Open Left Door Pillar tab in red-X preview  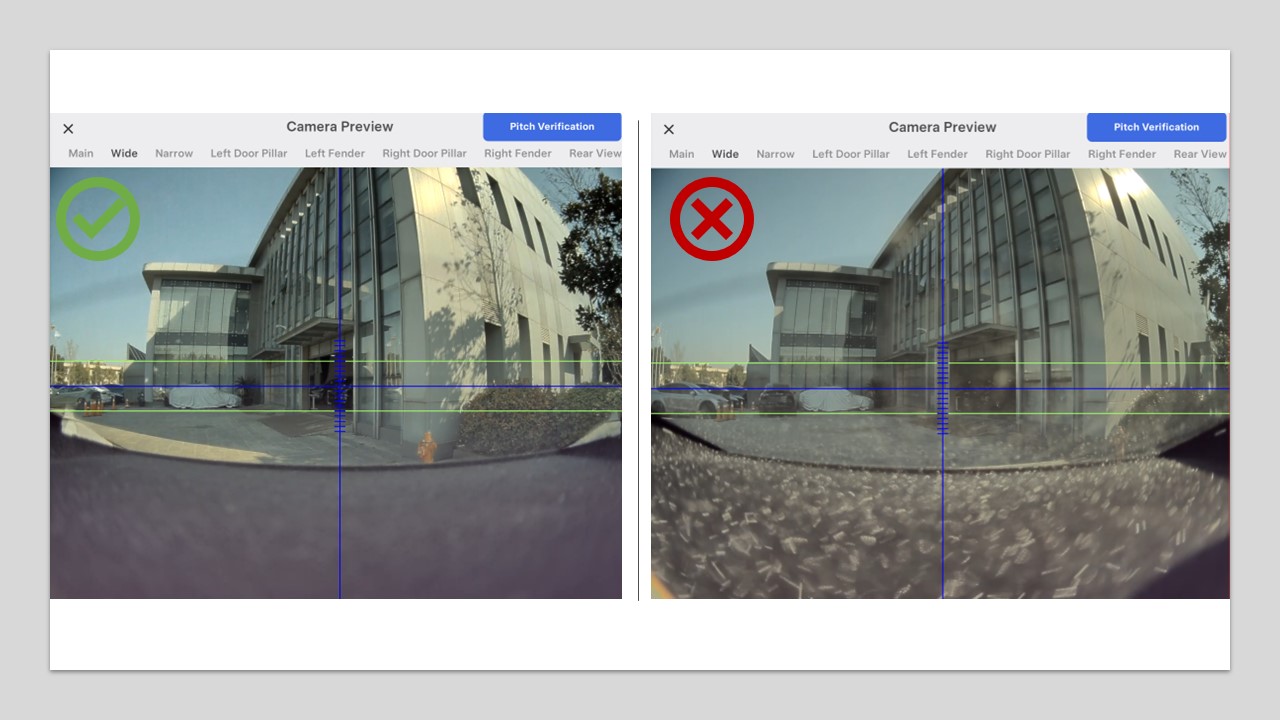(x=850, y=154)
